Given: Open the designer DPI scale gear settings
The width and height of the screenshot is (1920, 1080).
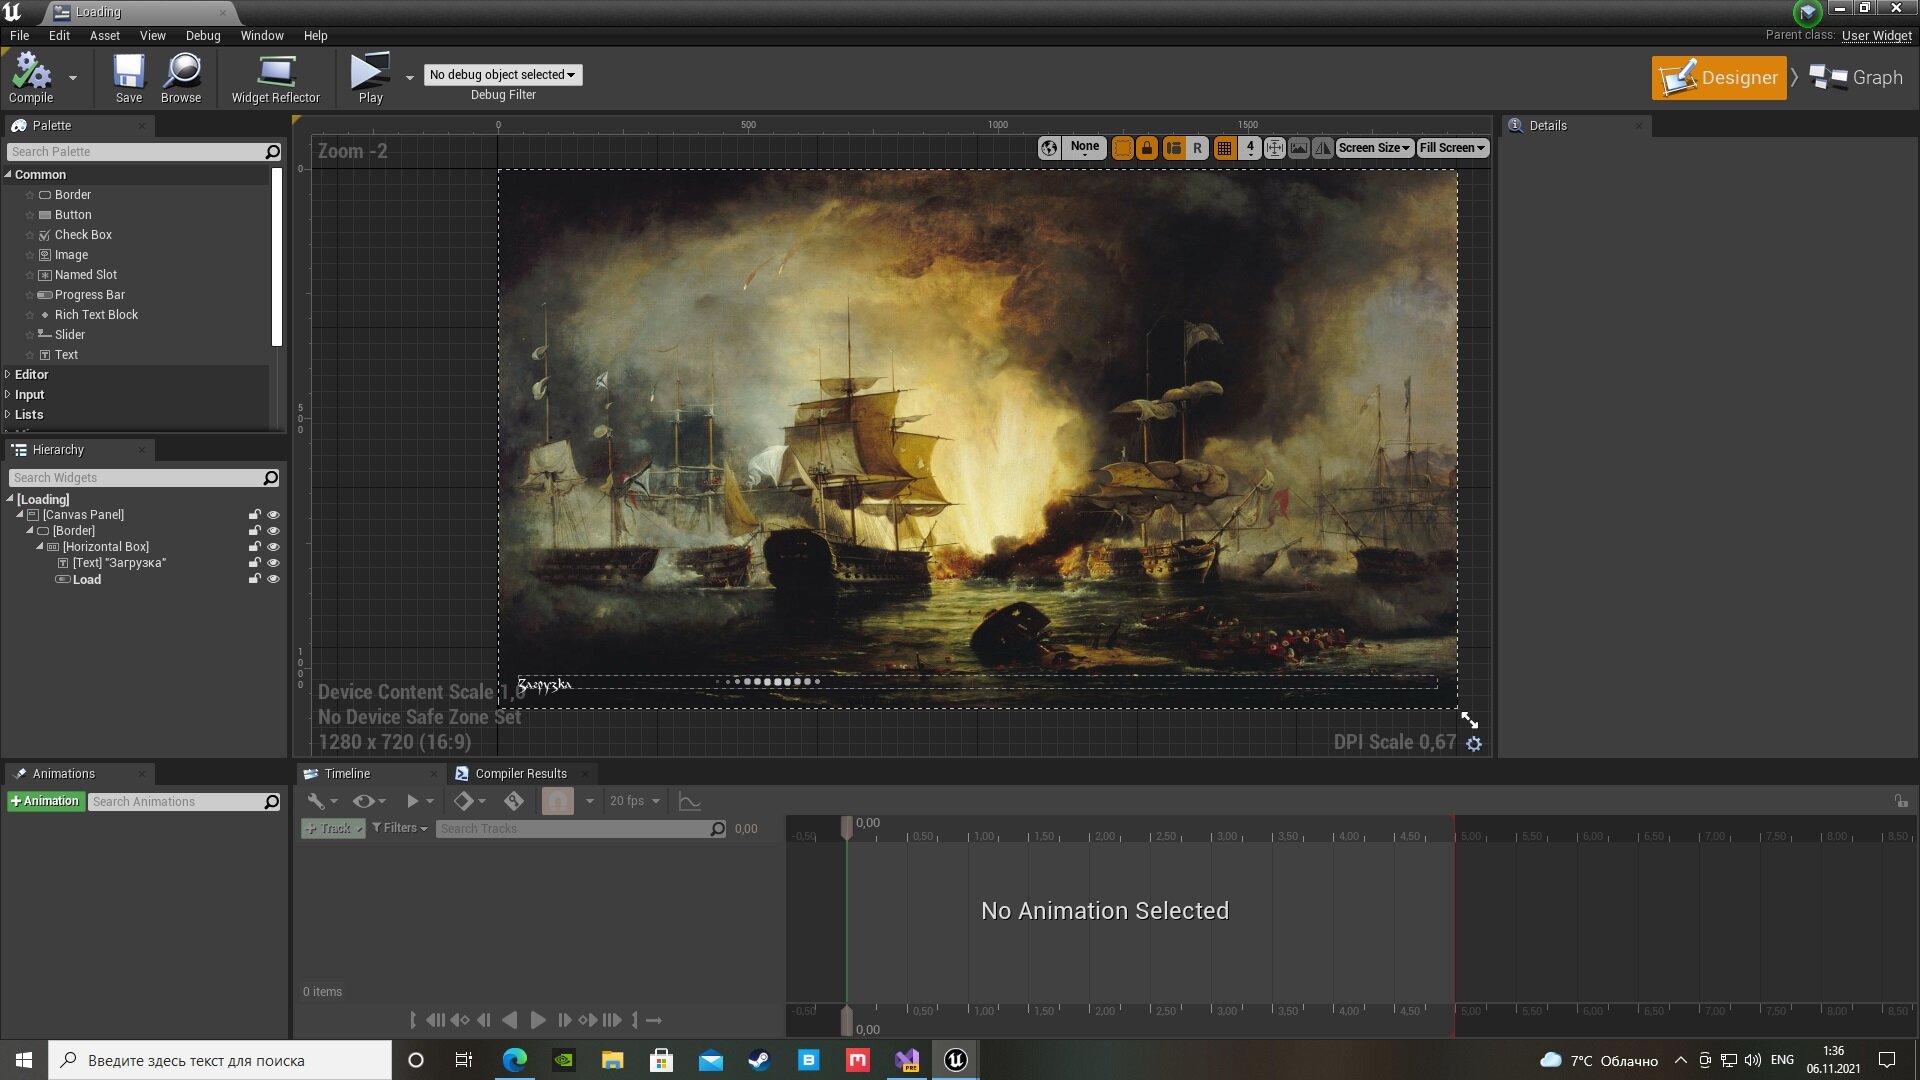Looking at the screenshot, I should pos(1474,743).
